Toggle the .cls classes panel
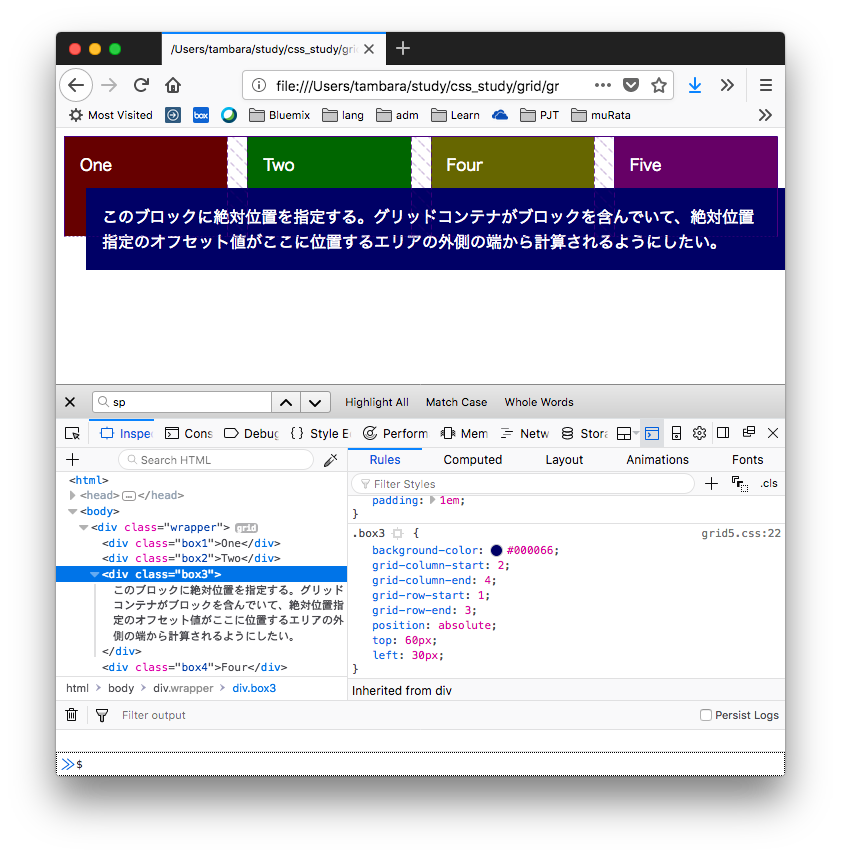841x856 pixels. pyautogui.click(x=768, y=484)
